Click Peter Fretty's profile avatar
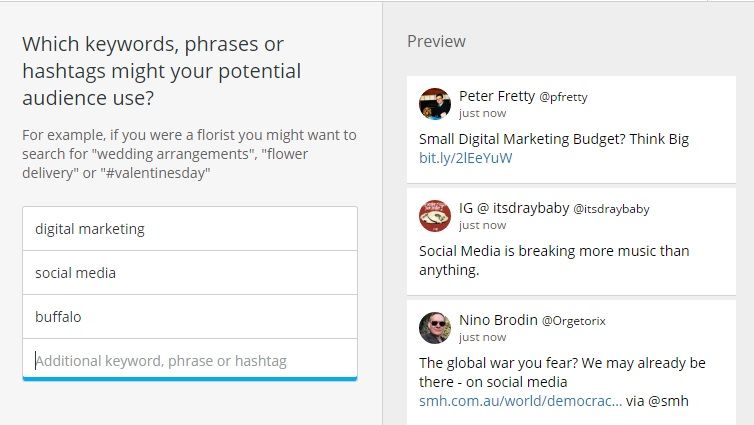This screenshot has width=754, height=425. (x=435, y=104)
